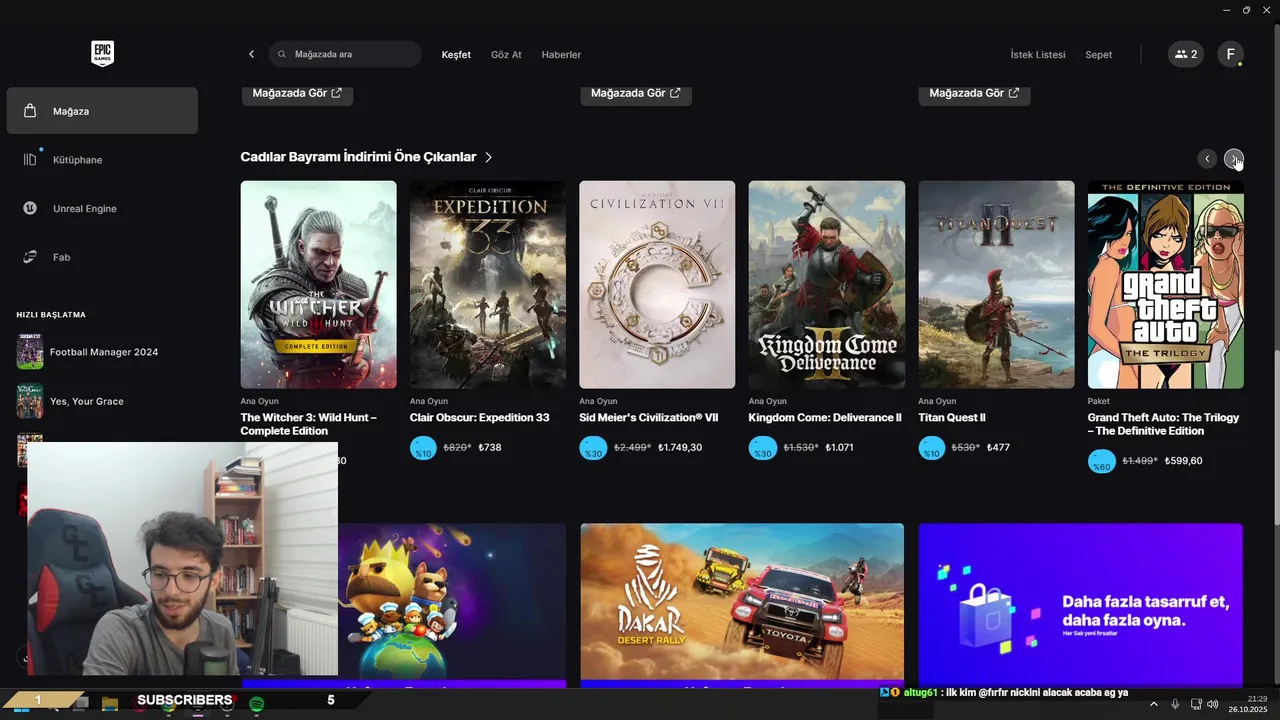Open volume control in system tray
Screen dimensions: 1280x720
point(1213,704)
